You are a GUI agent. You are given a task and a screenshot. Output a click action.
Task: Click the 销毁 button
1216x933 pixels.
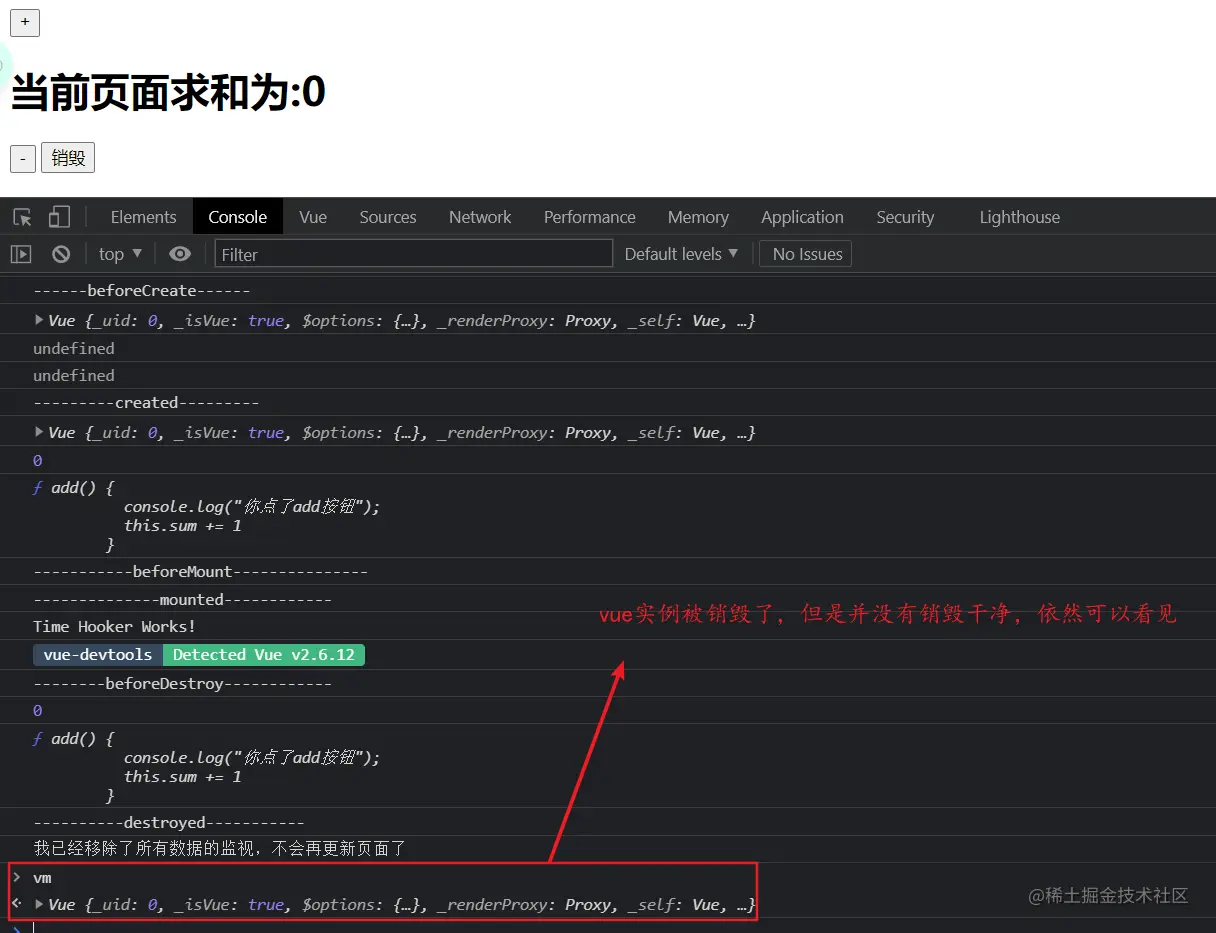pos(68,158)
